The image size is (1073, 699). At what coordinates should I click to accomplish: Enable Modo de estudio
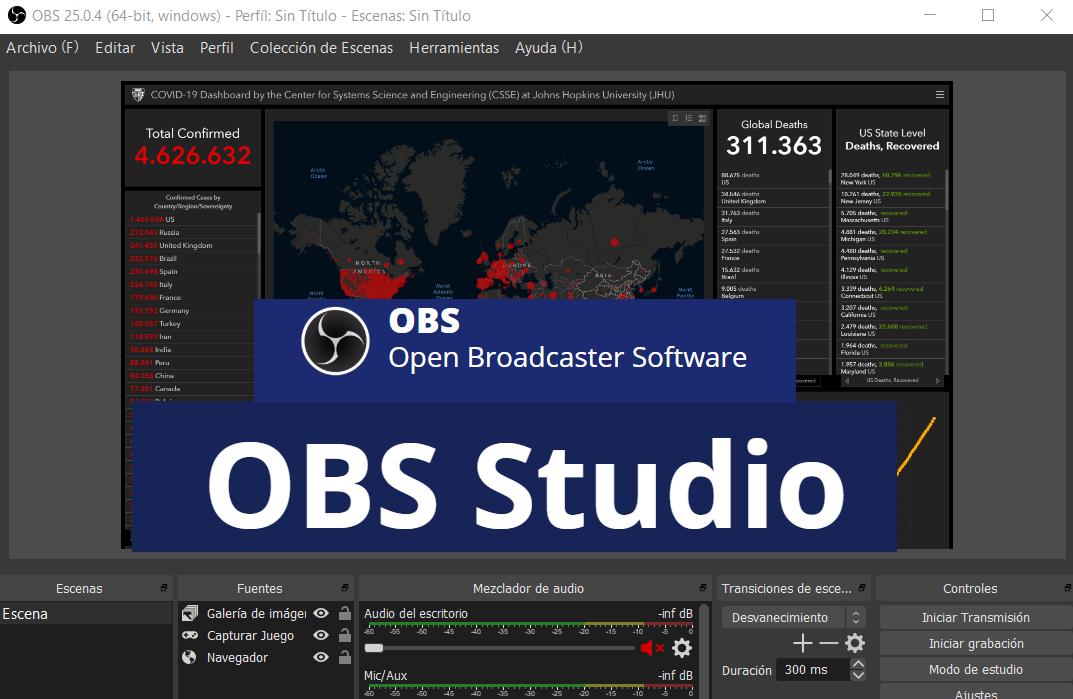(x=974, y=669)
